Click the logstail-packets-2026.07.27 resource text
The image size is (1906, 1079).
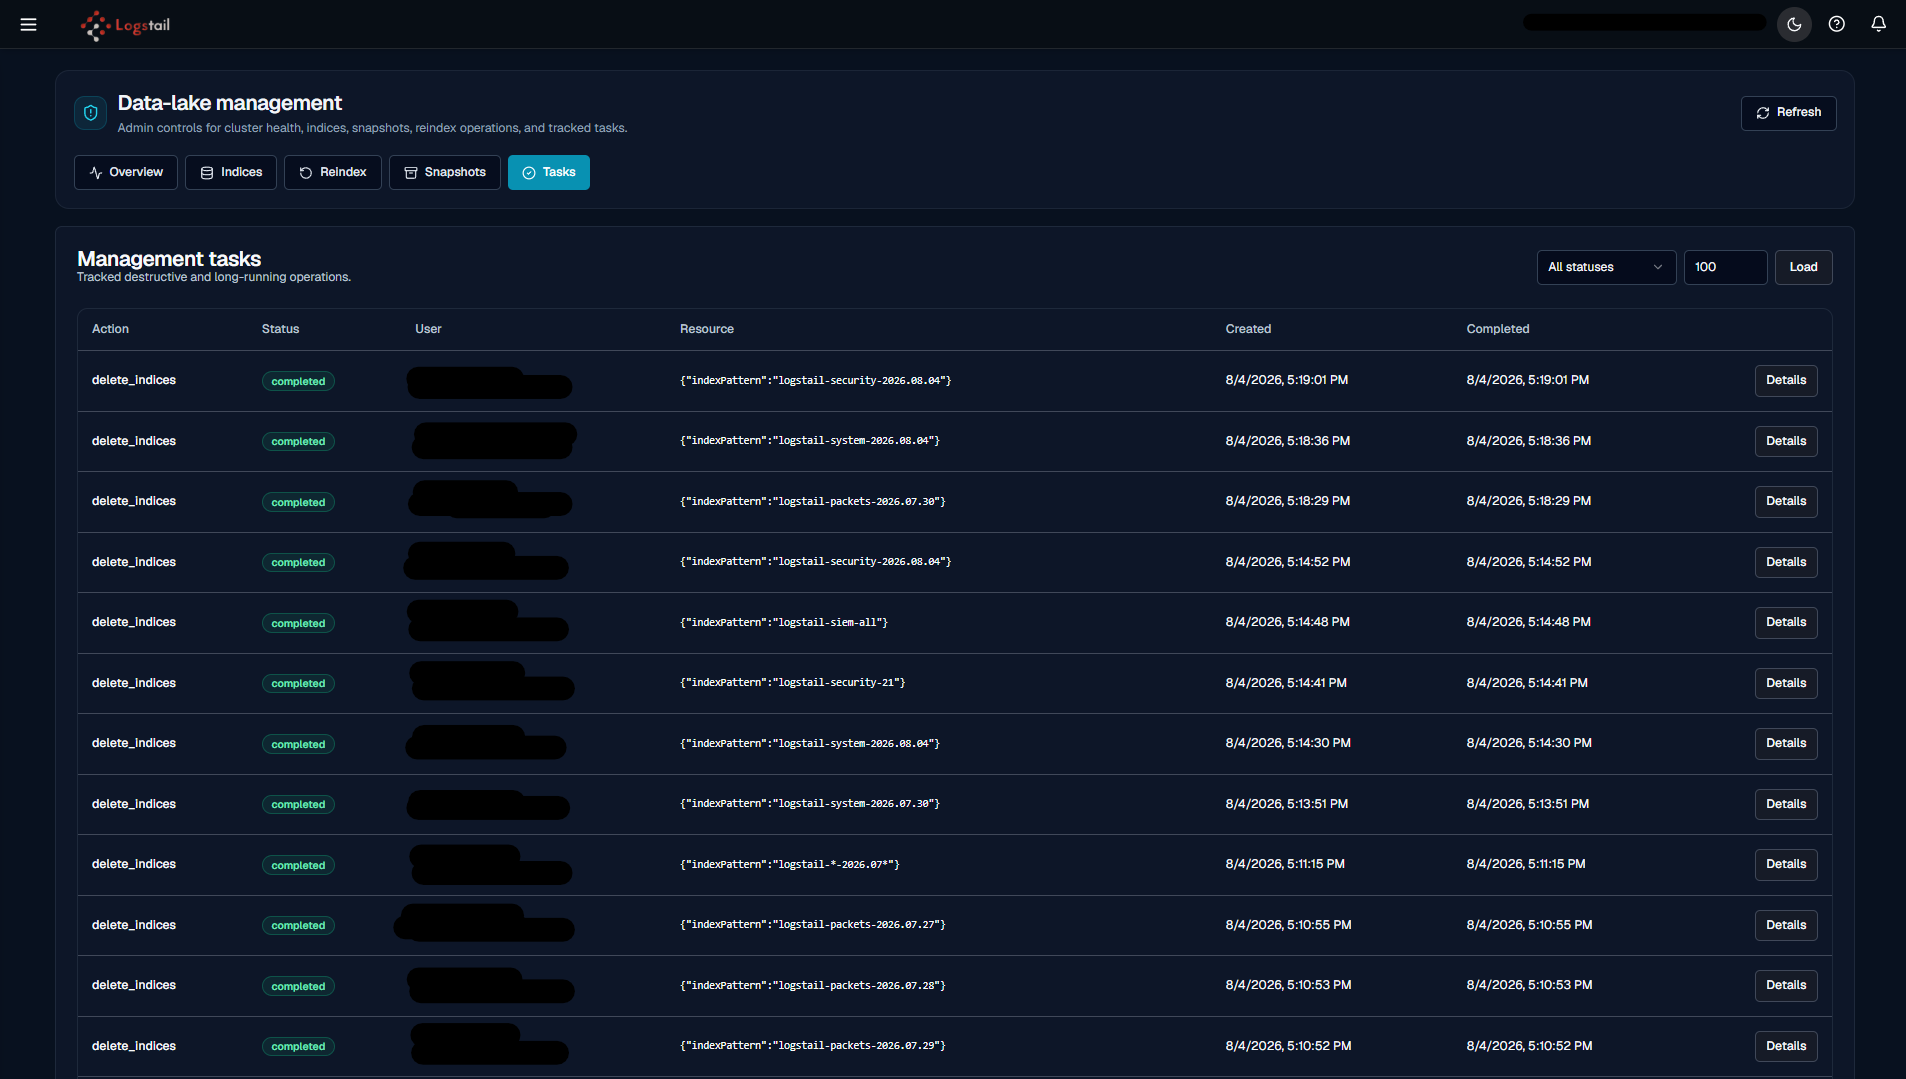pyautogui.click(x=813, y=925)
